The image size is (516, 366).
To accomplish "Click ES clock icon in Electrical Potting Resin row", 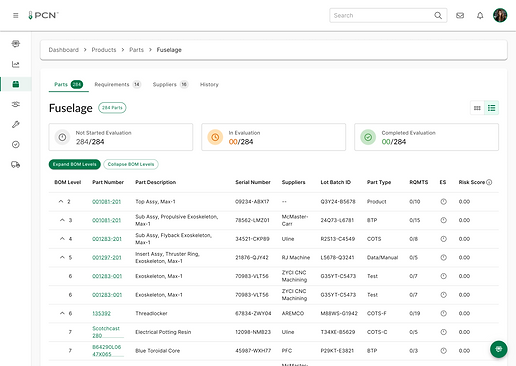I will pyautogui.click(x=443, y=332).
